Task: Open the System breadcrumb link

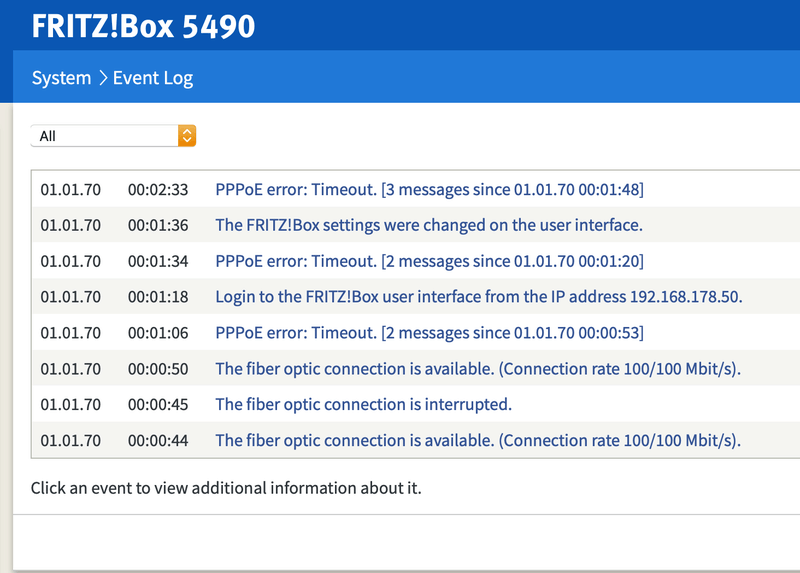Action: (61, 78)
